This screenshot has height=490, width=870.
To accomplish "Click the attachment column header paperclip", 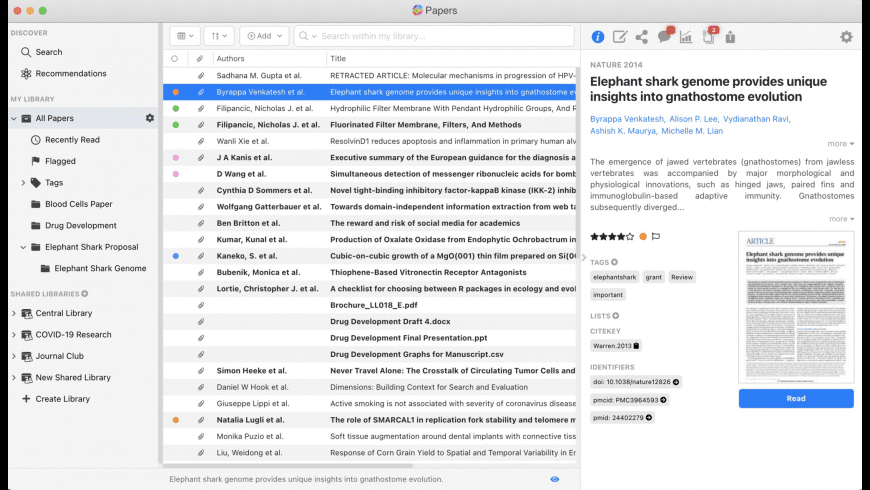I will (200, 58).
